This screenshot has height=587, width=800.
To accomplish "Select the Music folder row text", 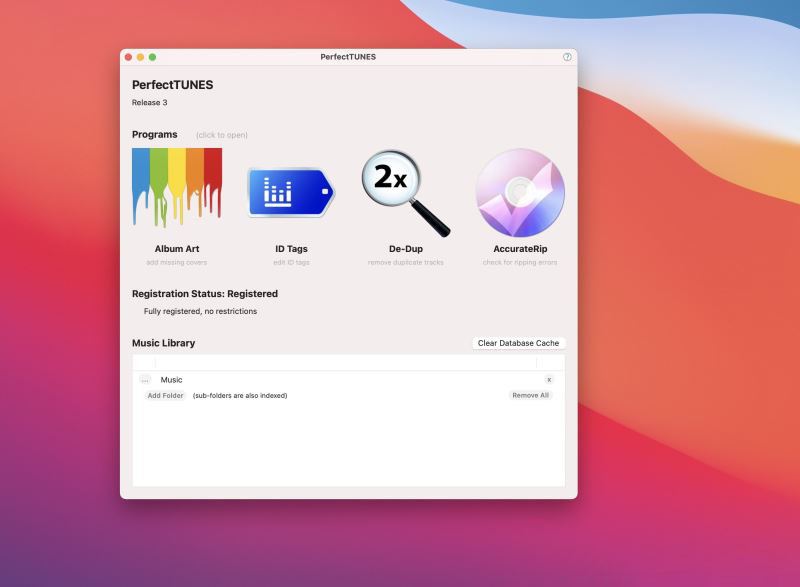I will click(171, 380).
